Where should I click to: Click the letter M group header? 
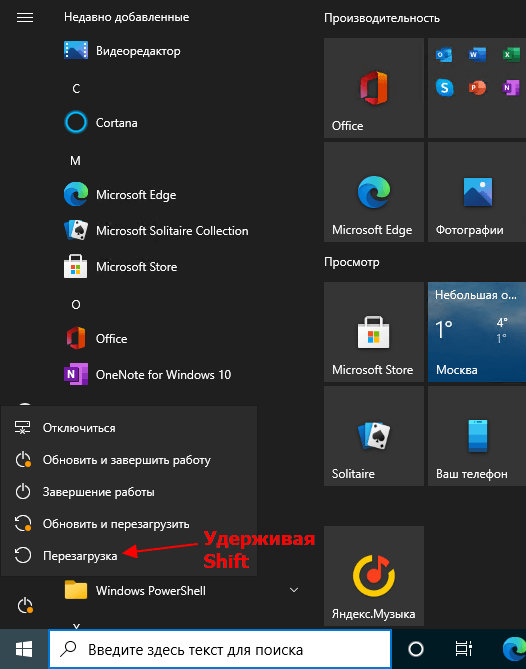(75, 161)
